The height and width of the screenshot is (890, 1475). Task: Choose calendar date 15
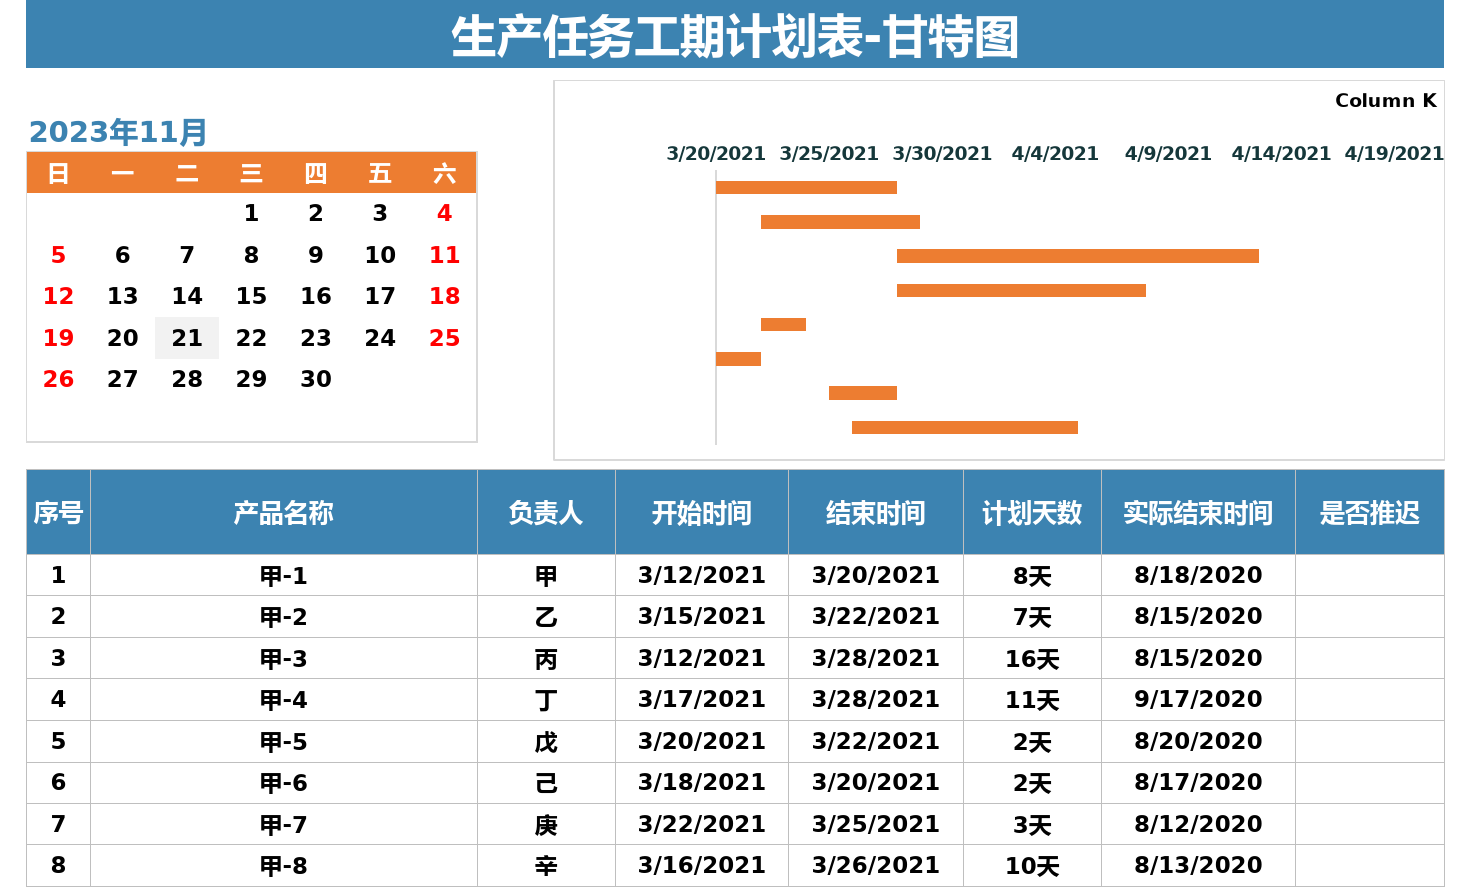point(251,296)
